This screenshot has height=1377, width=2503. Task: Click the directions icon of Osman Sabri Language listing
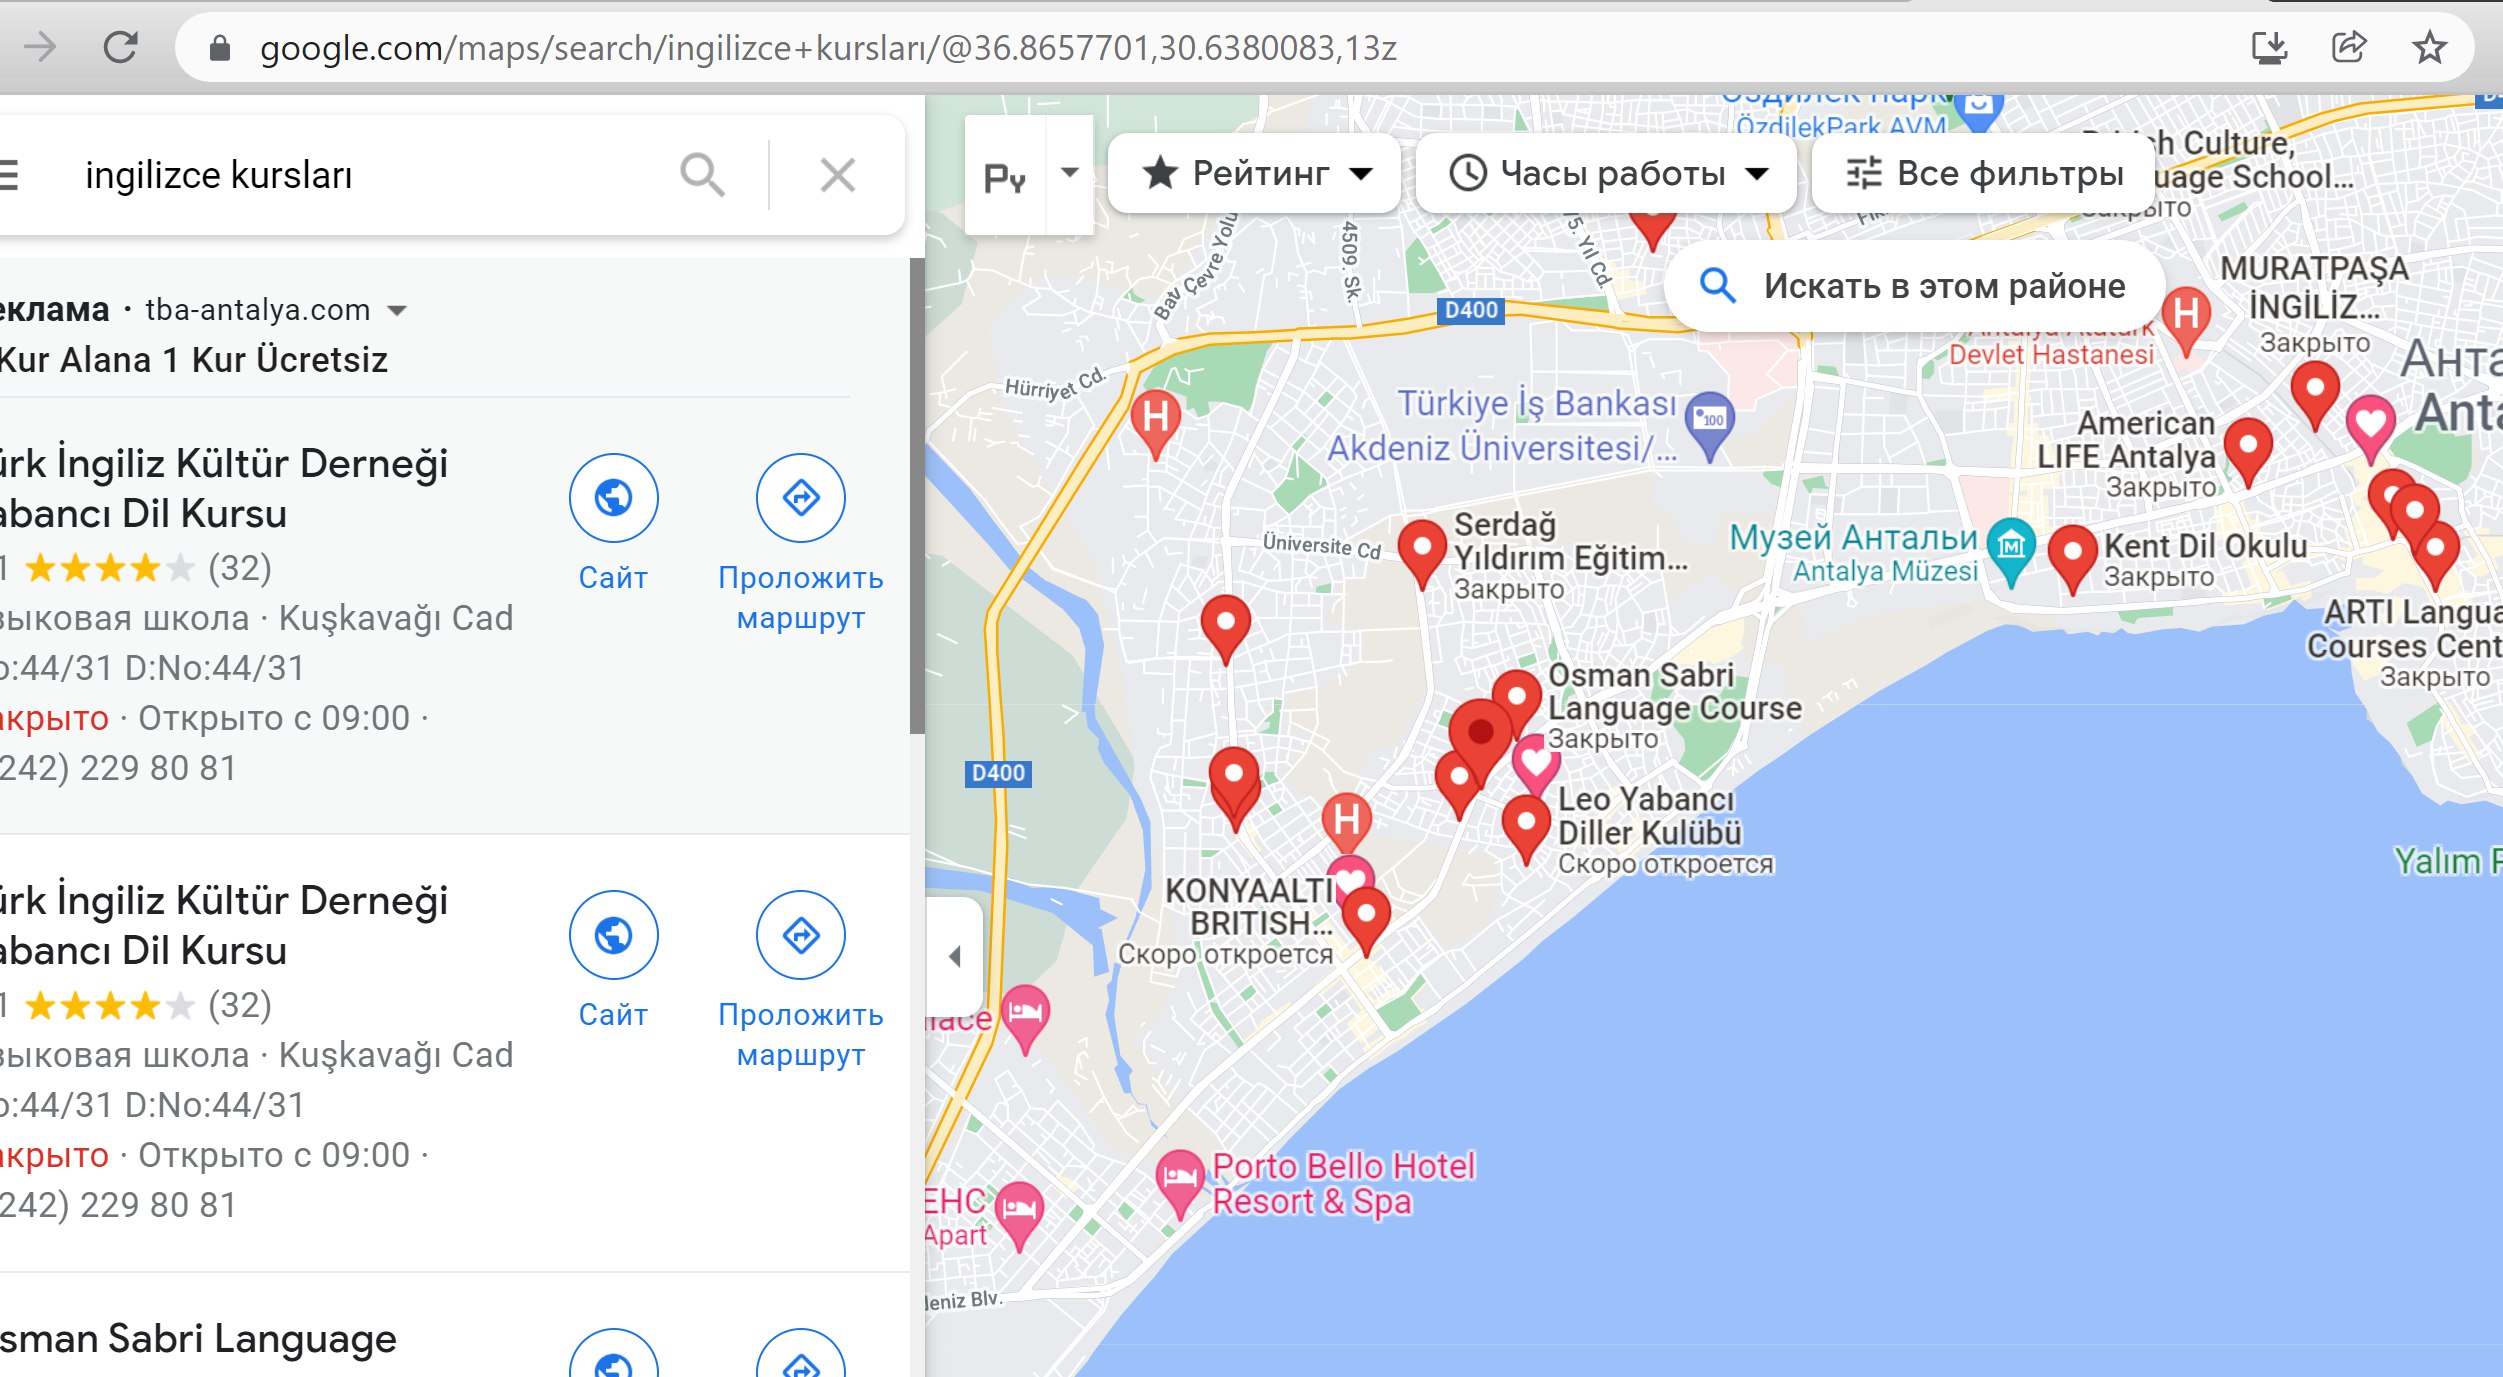click(800, 1355)
